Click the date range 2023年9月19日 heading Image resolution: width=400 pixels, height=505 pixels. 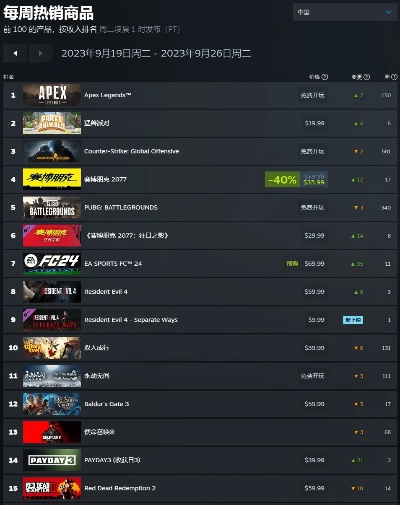pos(156,53)
